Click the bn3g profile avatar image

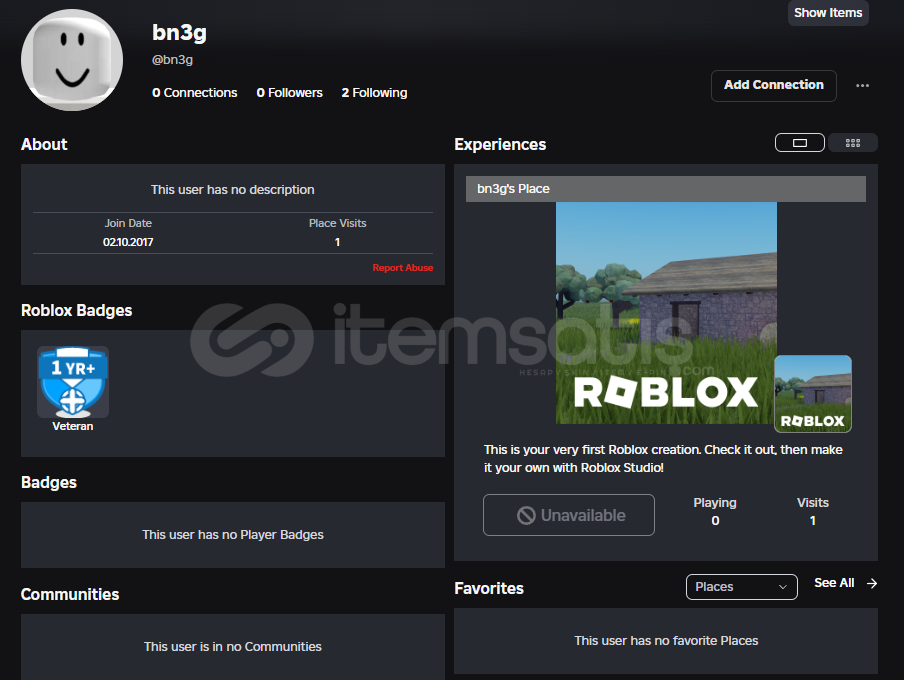pyautogui.click(x=72, y=60)
